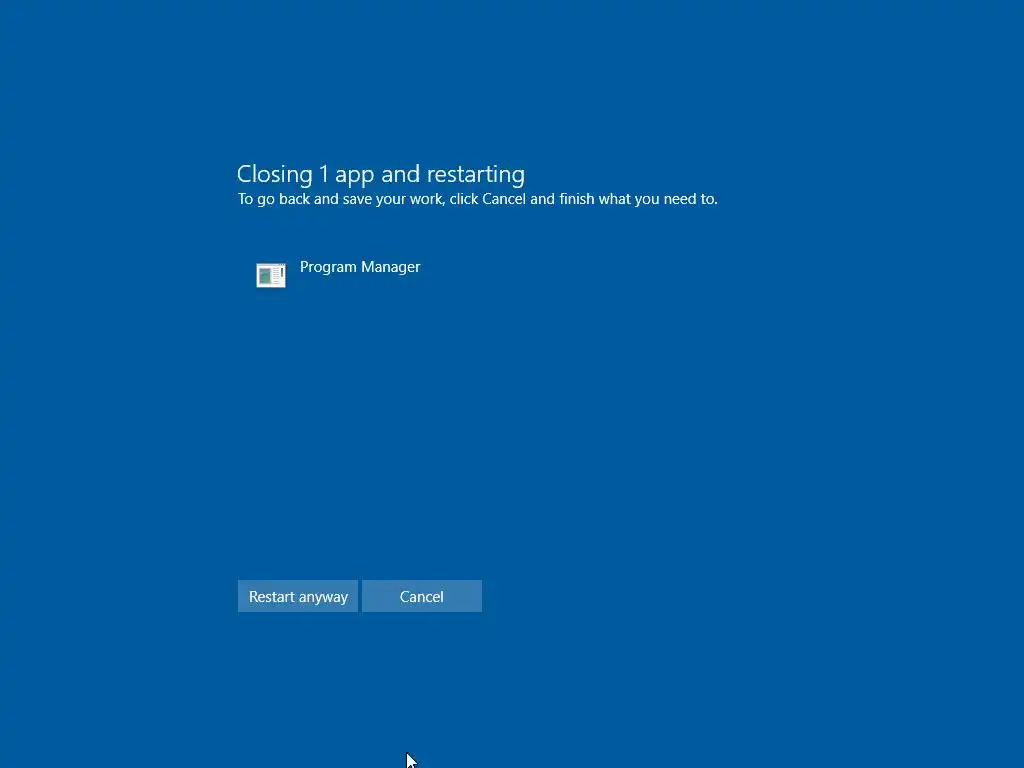Choose Restart anyway to close Program Manager
This screenshot has height=768, width=1024.
tap(298, 596)
